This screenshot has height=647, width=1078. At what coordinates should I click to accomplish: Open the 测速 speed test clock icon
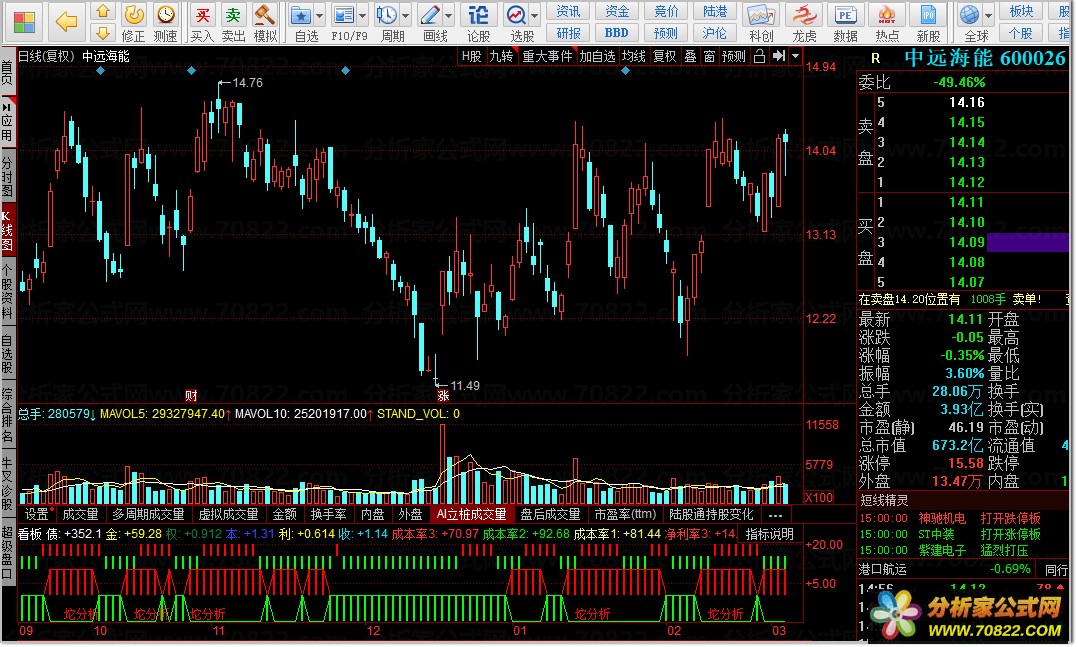[x=166, y=21]
